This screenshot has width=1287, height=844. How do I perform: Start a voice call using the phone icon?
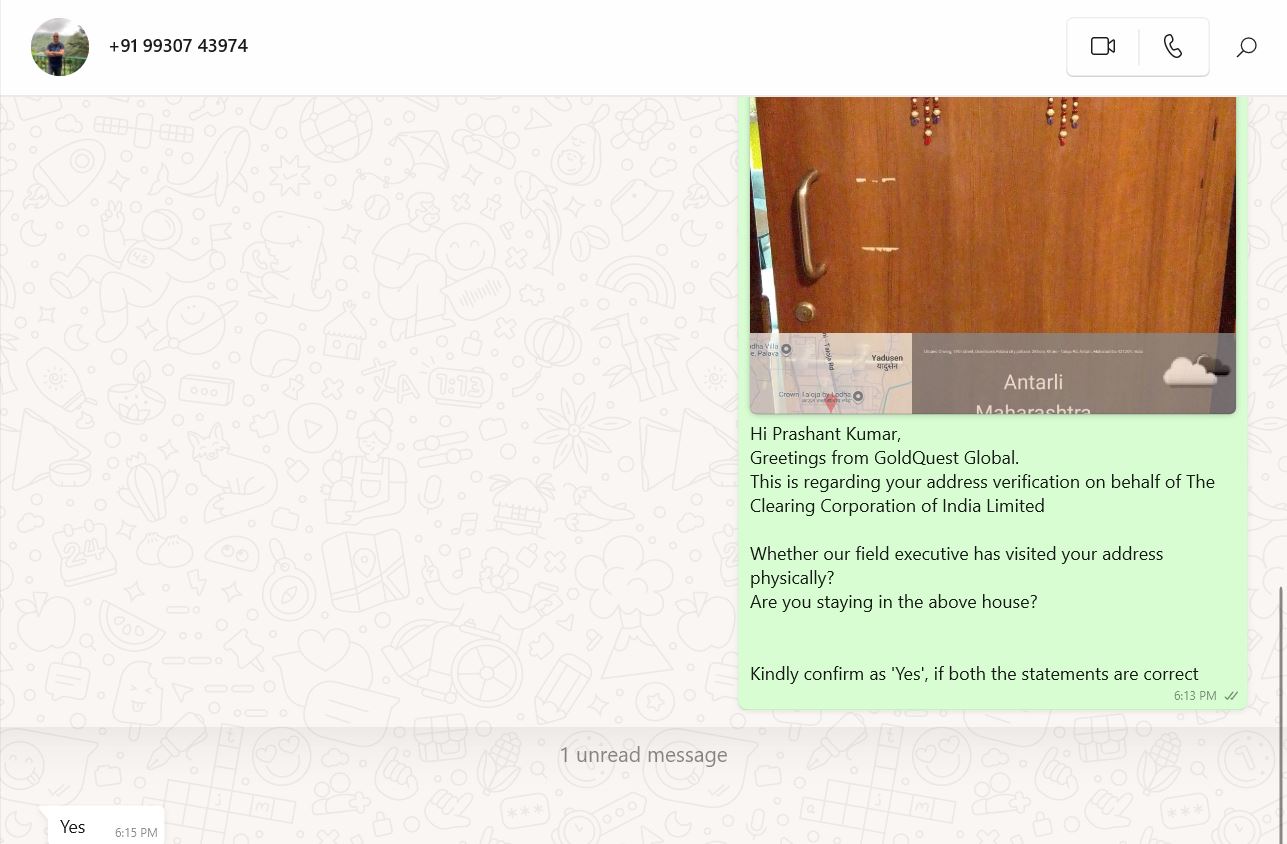[x=1173, y=46]
